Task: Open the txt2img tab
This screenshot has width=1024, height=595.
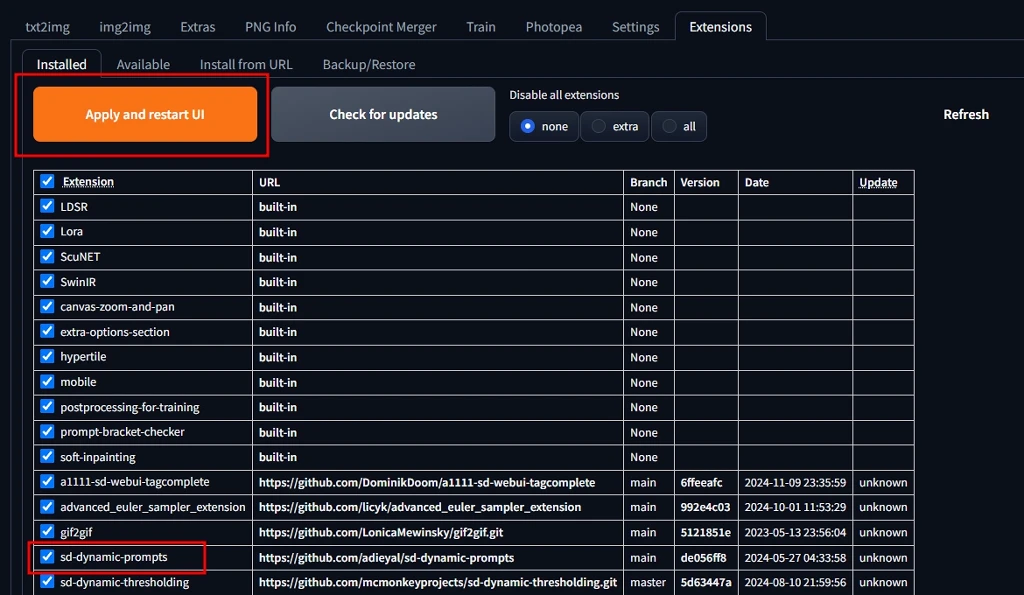Action: tap(48, 27)
